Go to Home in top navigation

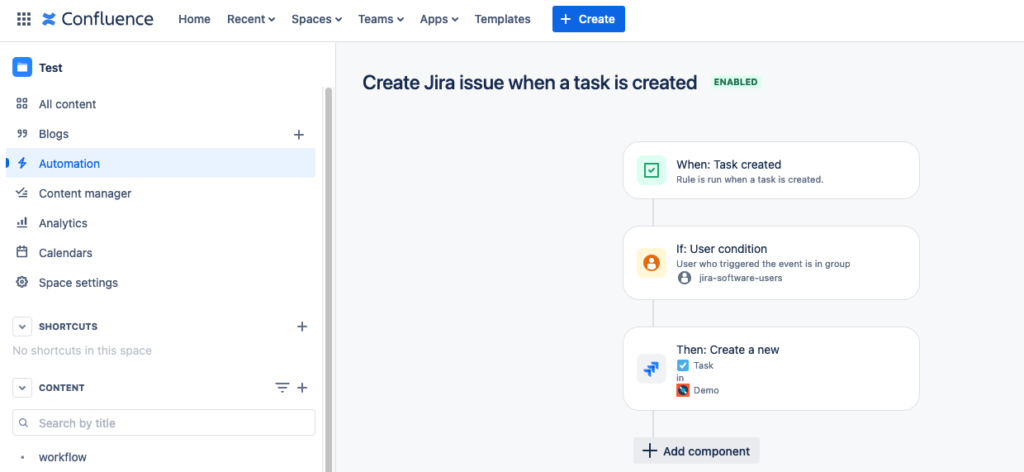pos(195,19)
